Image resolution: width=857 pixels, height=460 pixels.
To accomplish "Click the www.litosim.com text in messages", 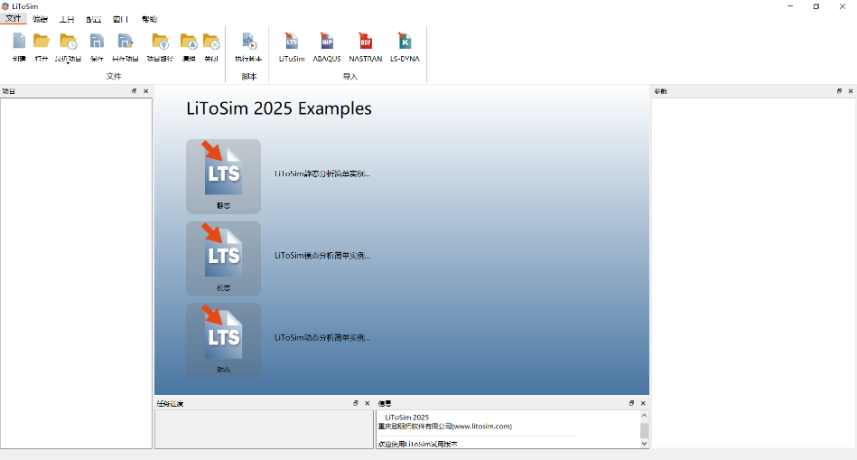I will 482,427.
